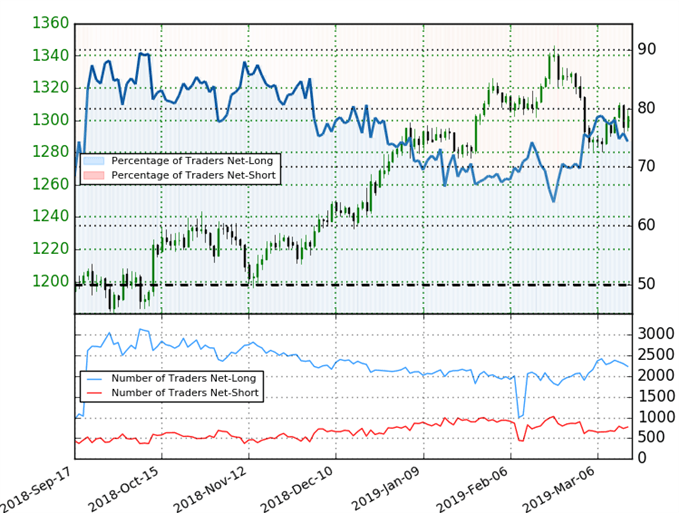Viewport: 679px width, 513px height.
Task: Click the 0 traders axis label
Action: click(x=642, y=458)
